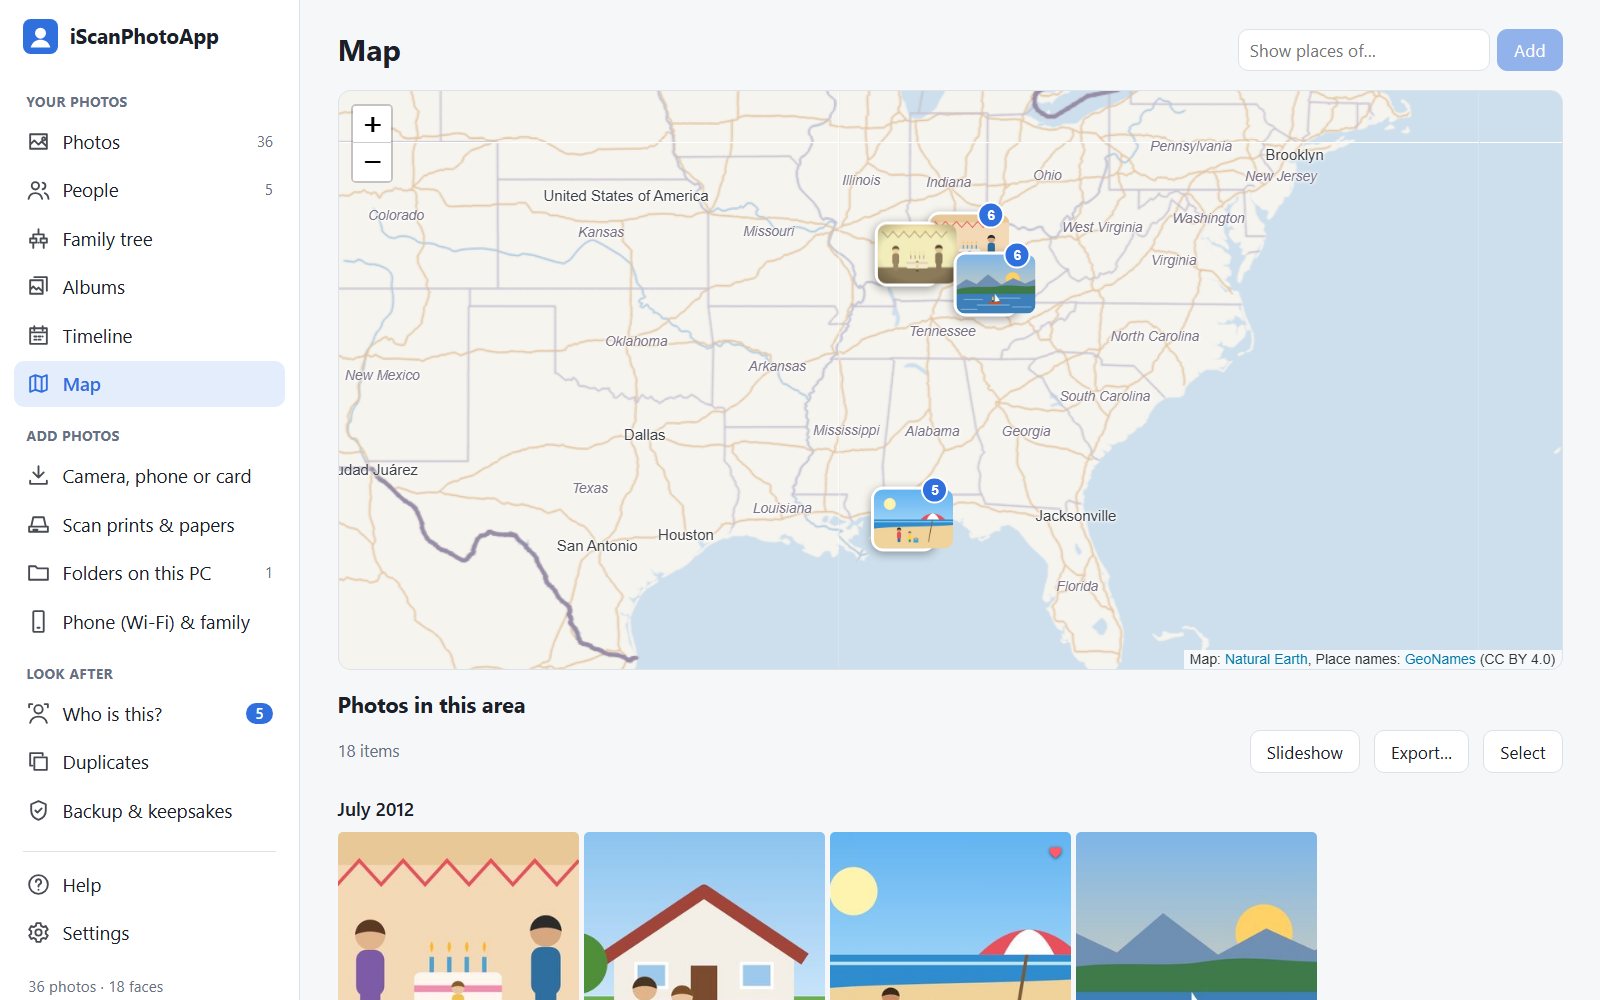
Task: Open the house photo thumbnail
Action: [704, 916]
